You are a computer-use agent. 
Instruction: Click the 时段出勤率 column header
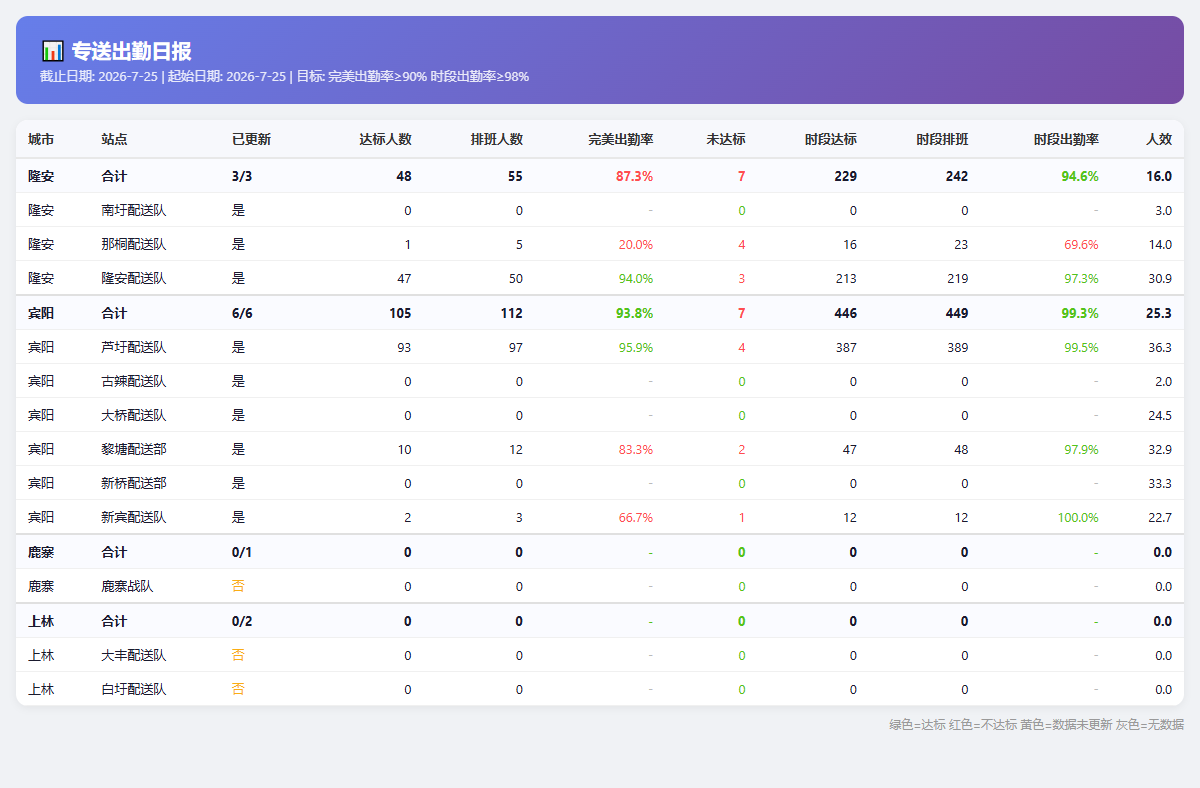point(1066,139)
